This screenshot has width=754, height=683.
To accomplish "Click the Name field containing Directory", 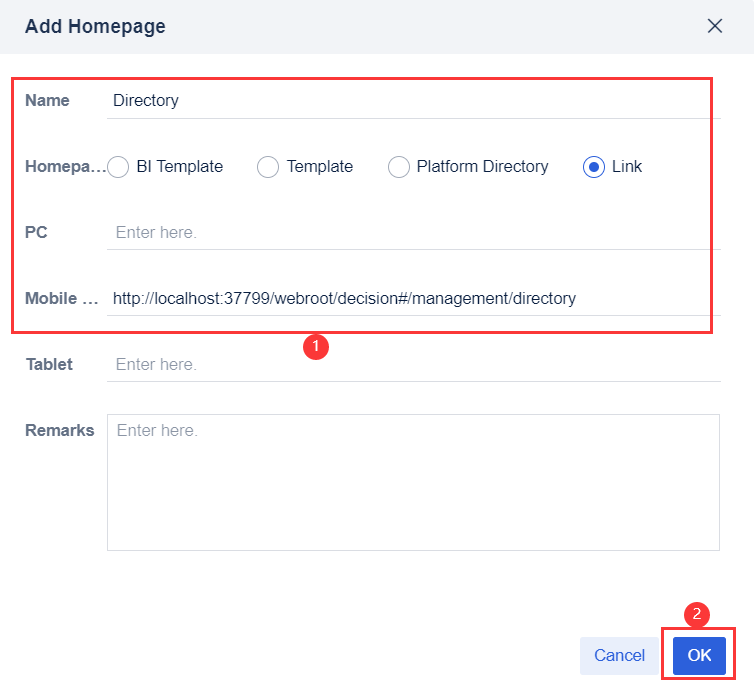I will coord(414,101).
